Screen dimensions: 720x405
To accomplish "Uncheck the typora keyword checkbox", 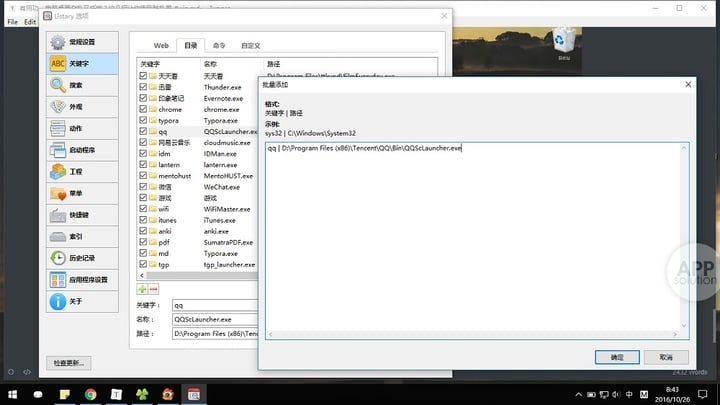I will tap(143, 120).
